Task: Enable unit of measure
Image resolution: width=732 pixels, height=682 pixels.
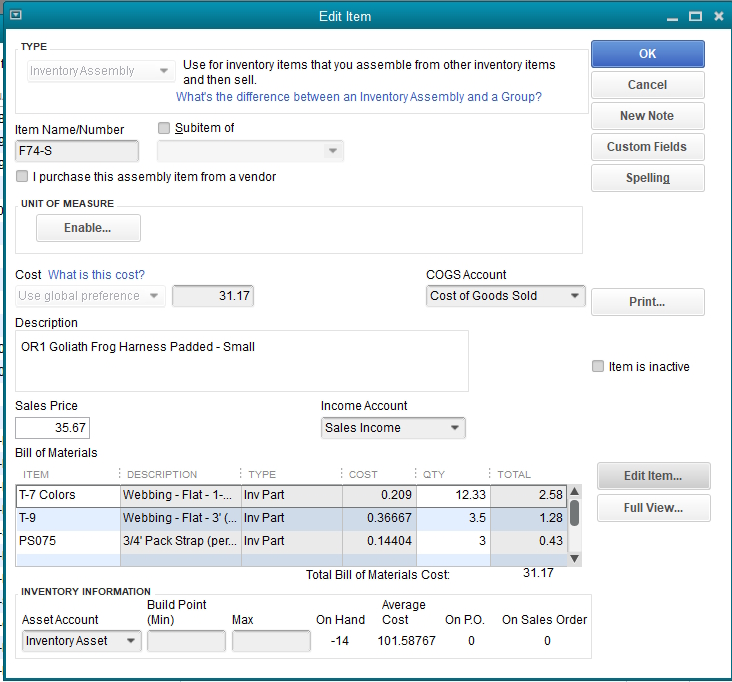Action: tap(88, 228)
